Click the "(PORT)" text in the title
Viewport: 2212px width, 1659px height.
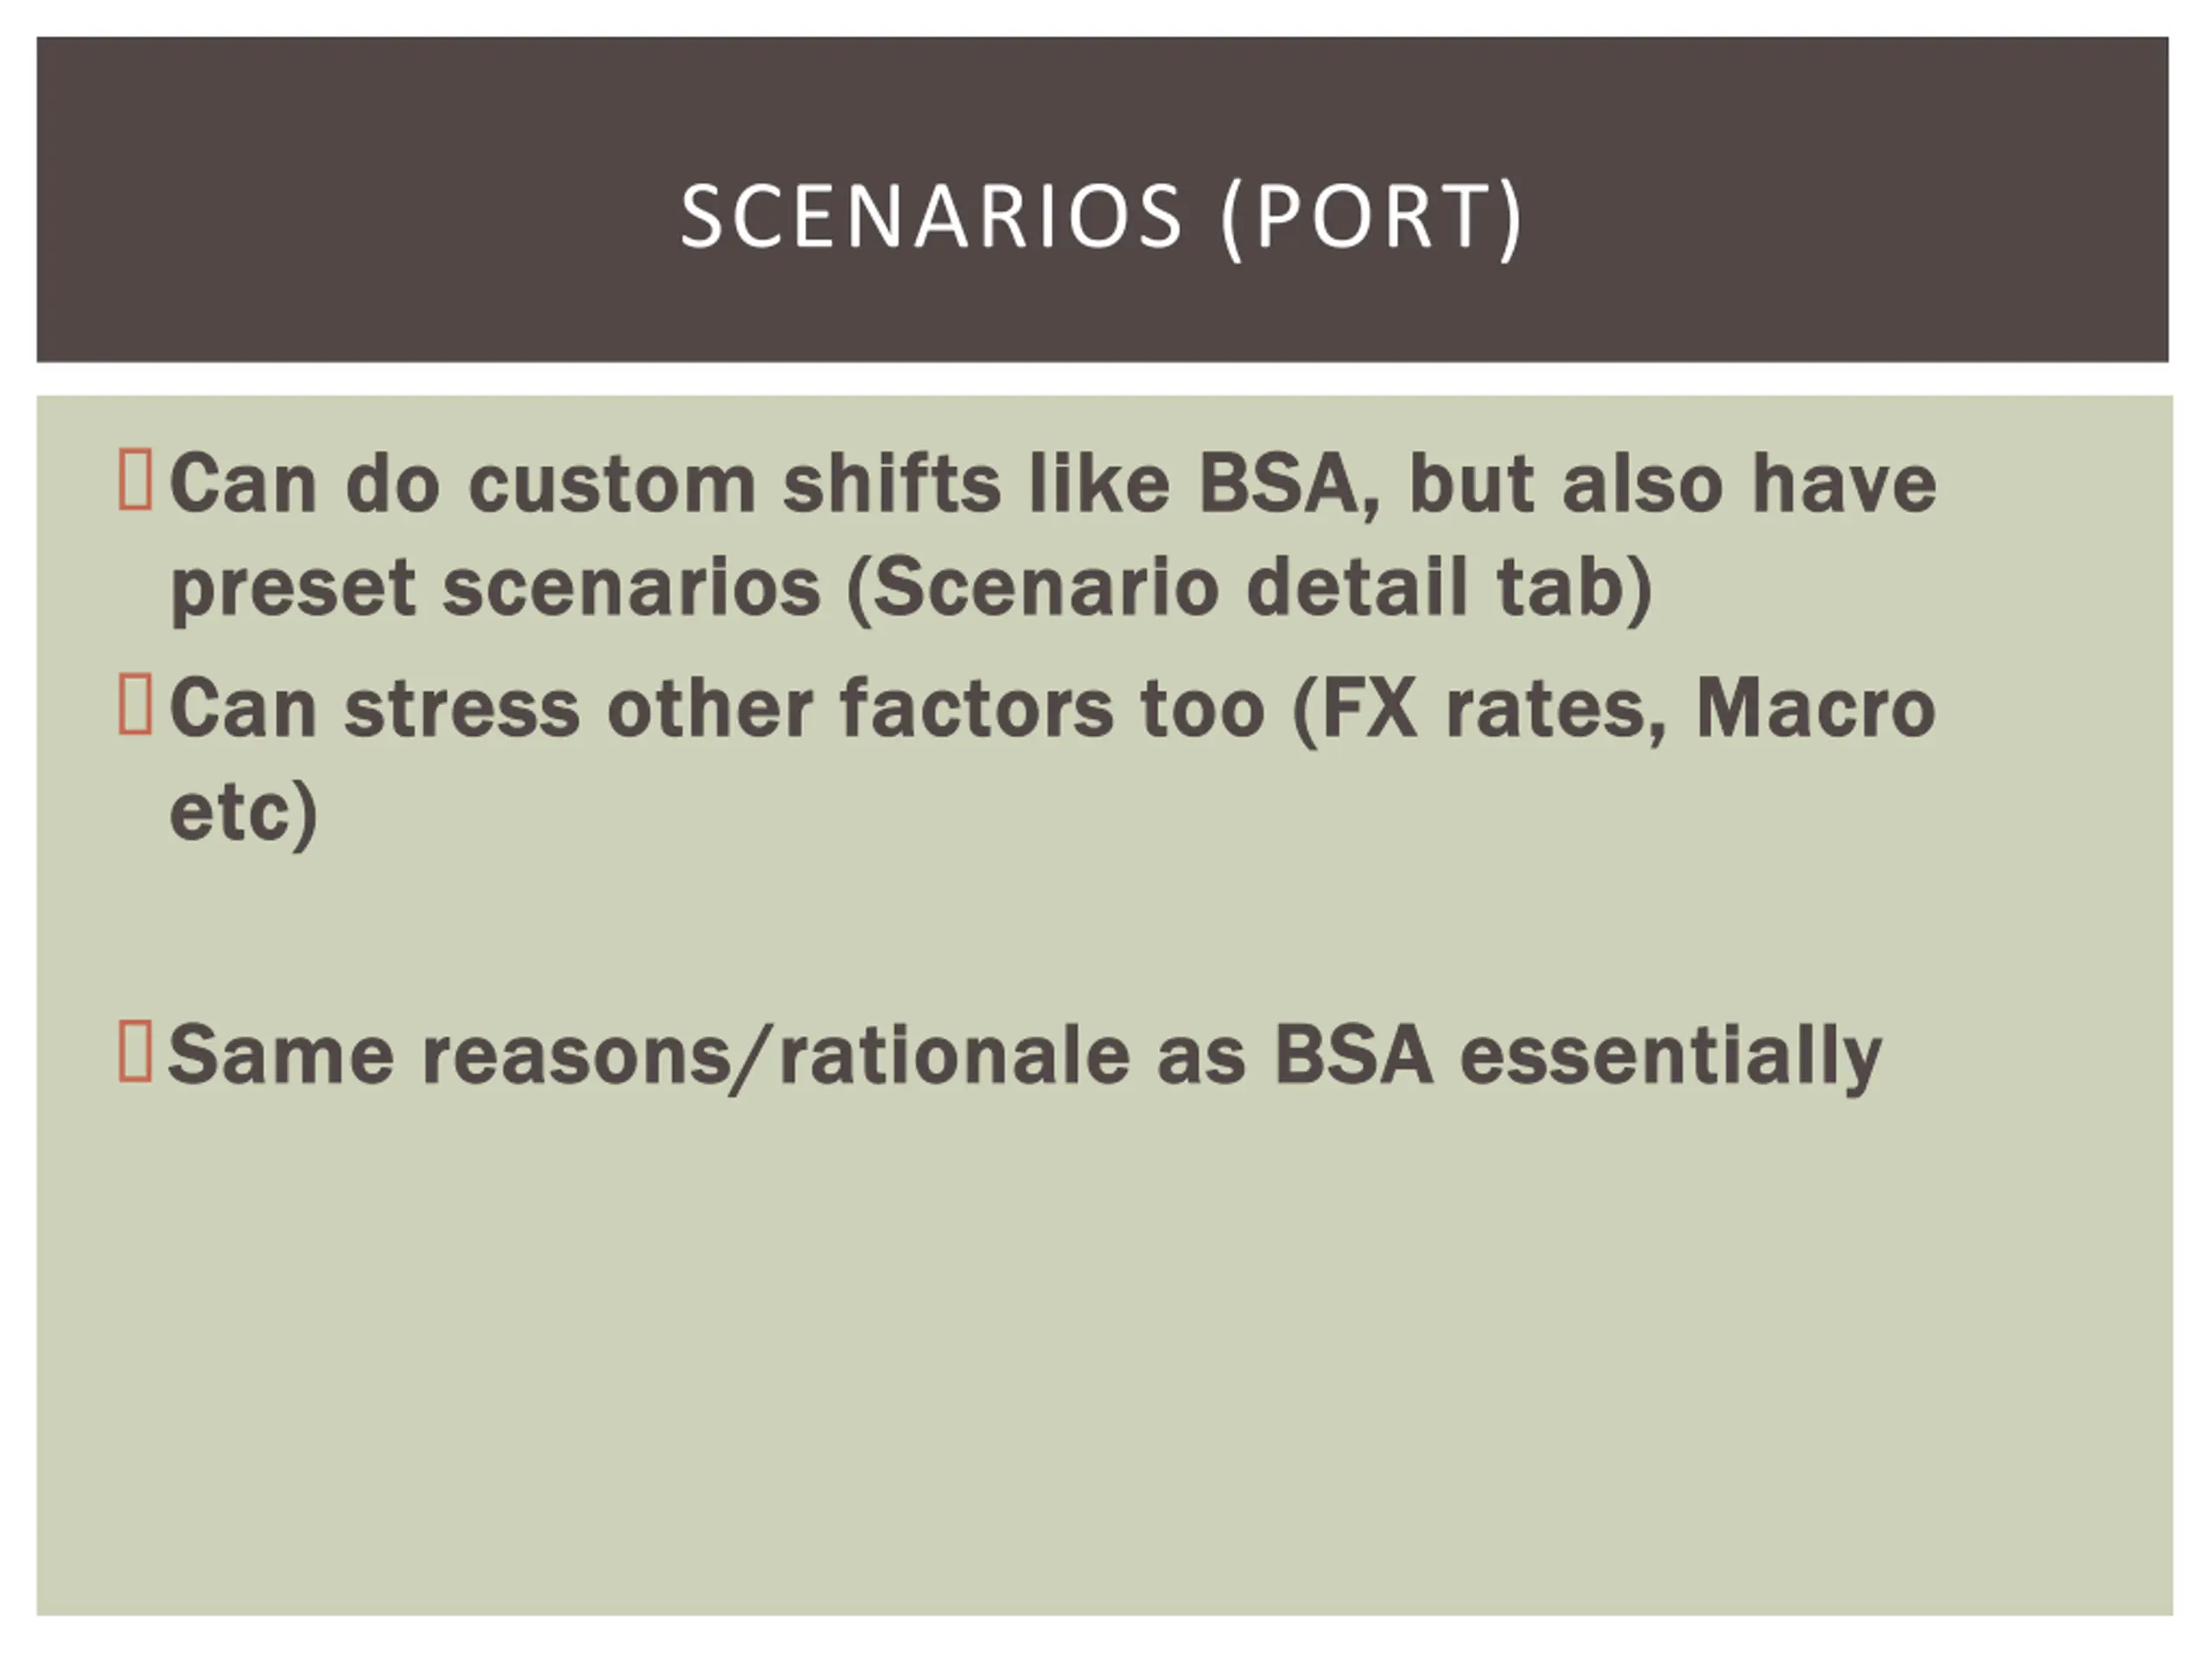click(x=1372, y=219)
